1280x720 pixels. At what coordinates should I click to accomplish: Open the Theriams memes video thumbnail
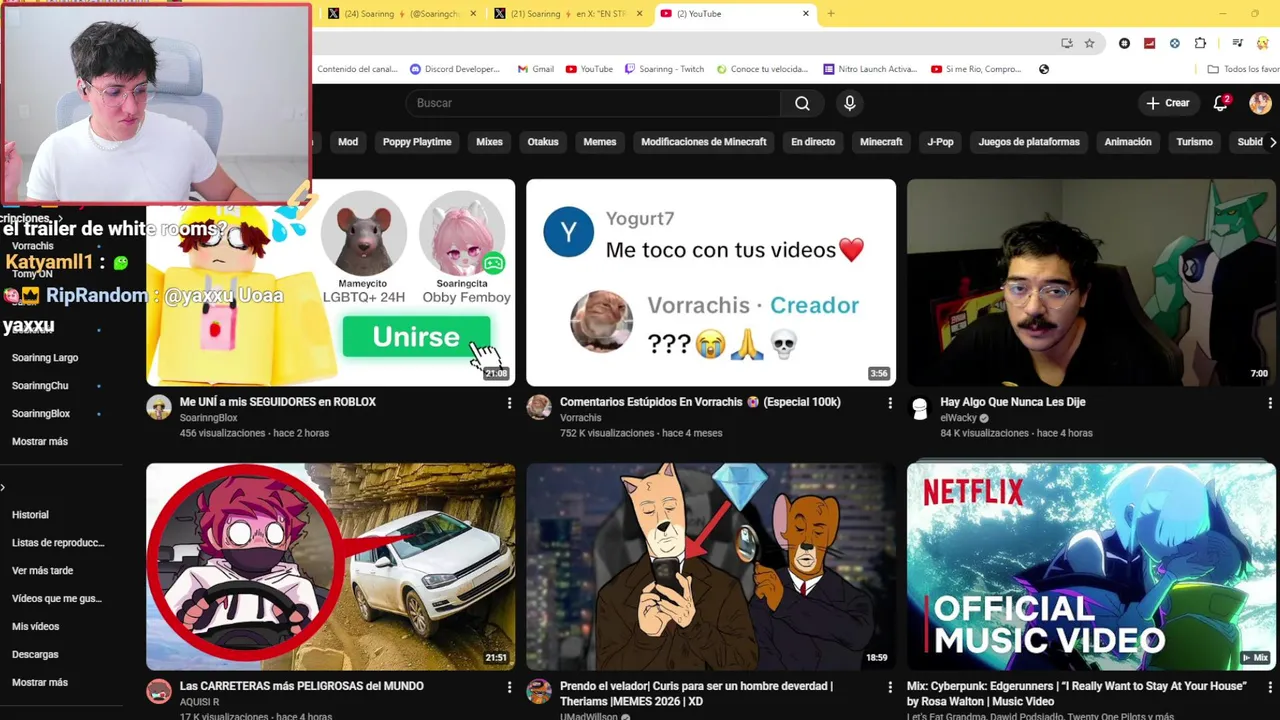click(711, 566)
